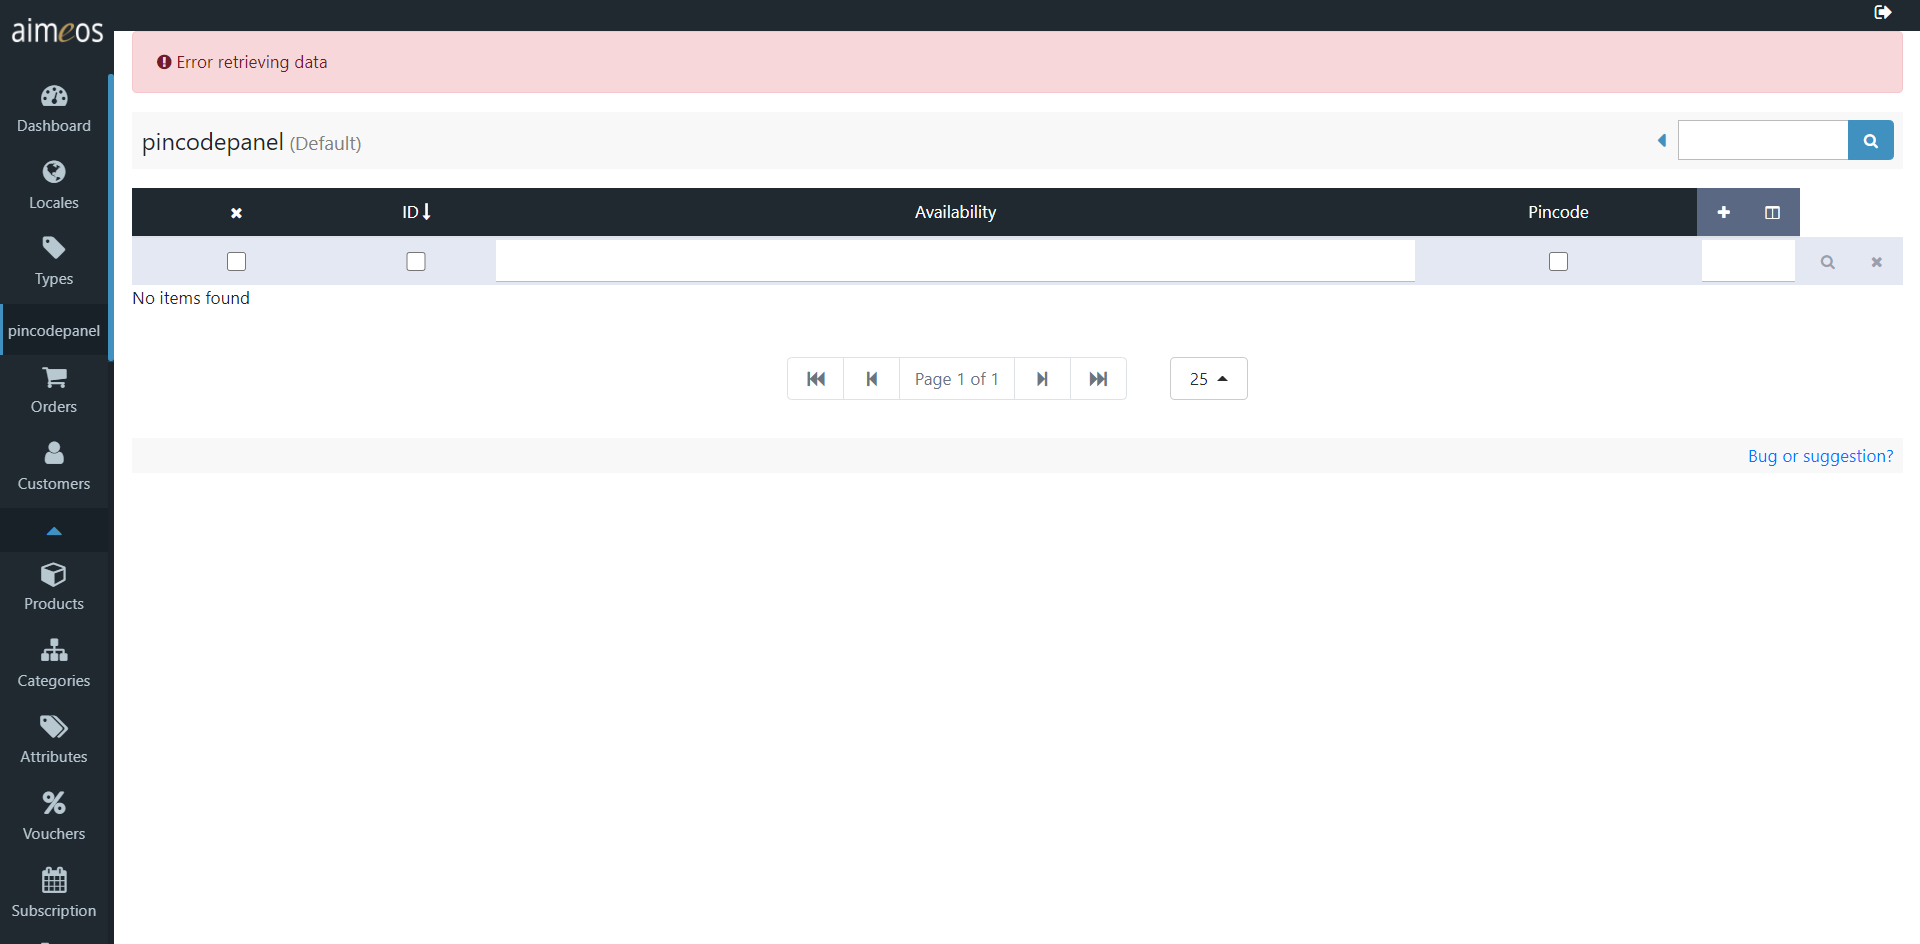Click the blue search button

coord(1870,141)
